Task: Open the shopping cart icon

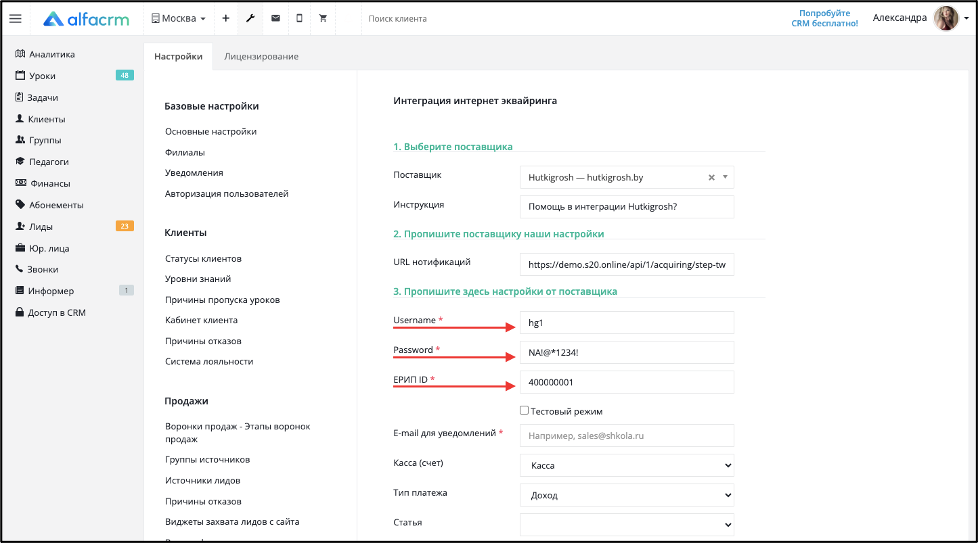Action: (323, 19)
